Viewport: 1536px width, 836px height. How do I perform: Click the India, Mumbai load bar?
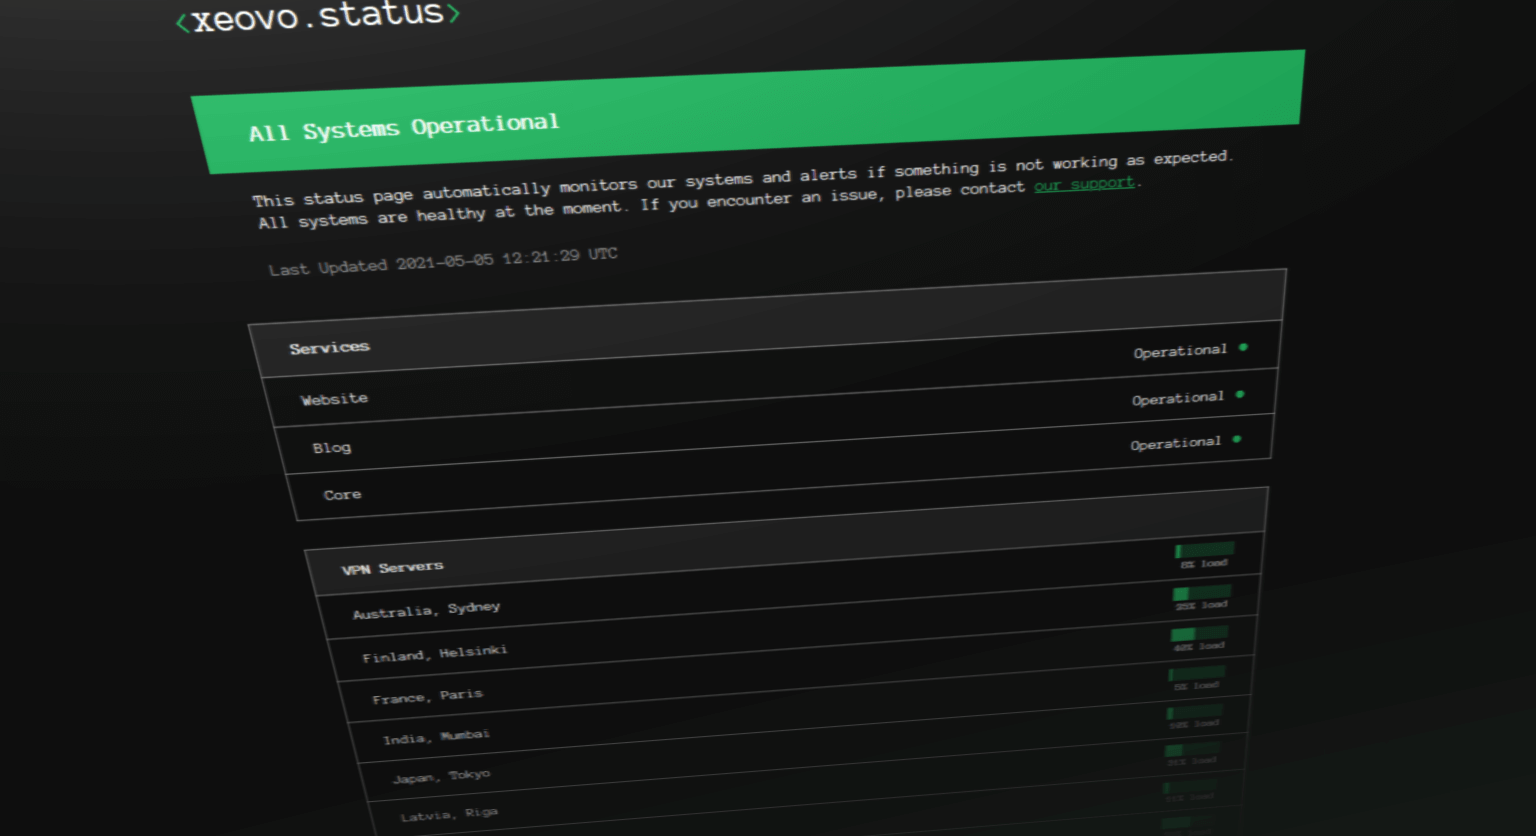tap(1196, 673)
